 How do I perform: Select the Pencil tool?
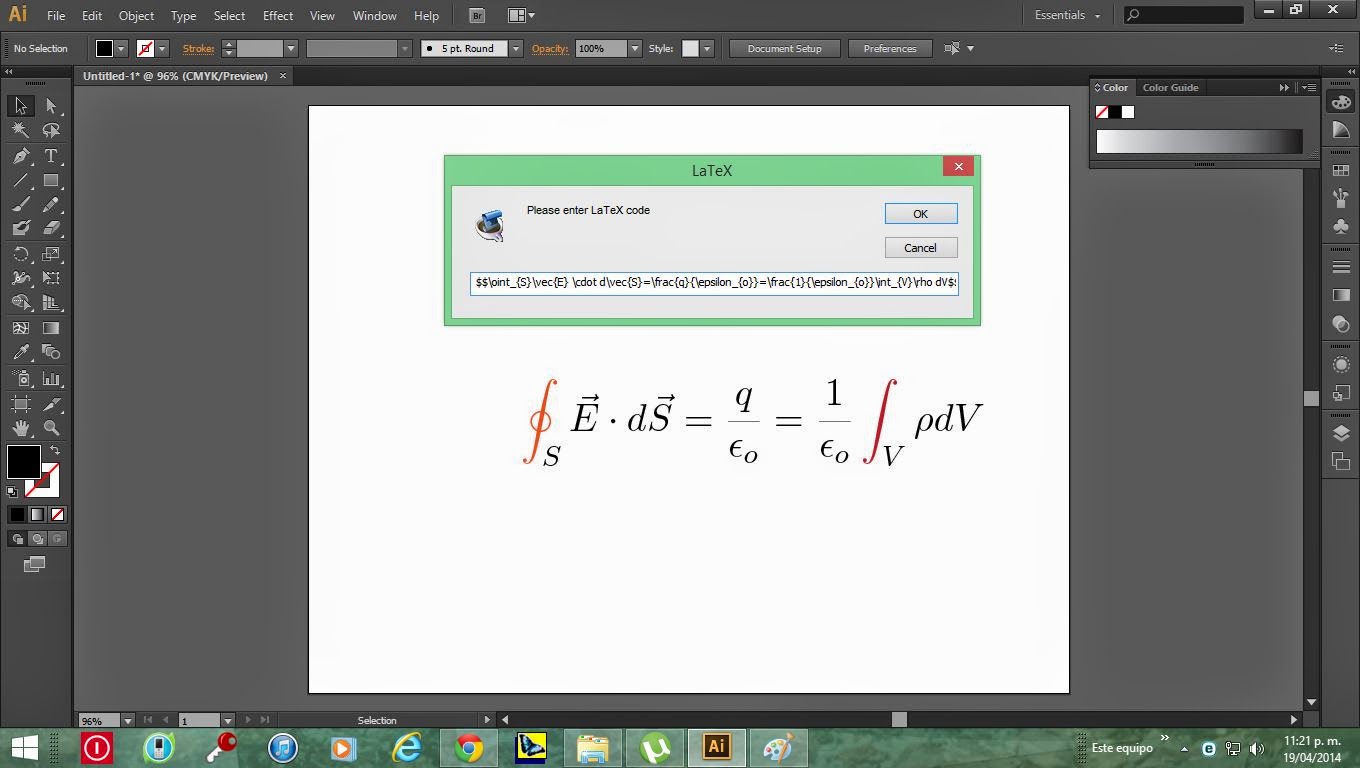click(x=51, y=205)
